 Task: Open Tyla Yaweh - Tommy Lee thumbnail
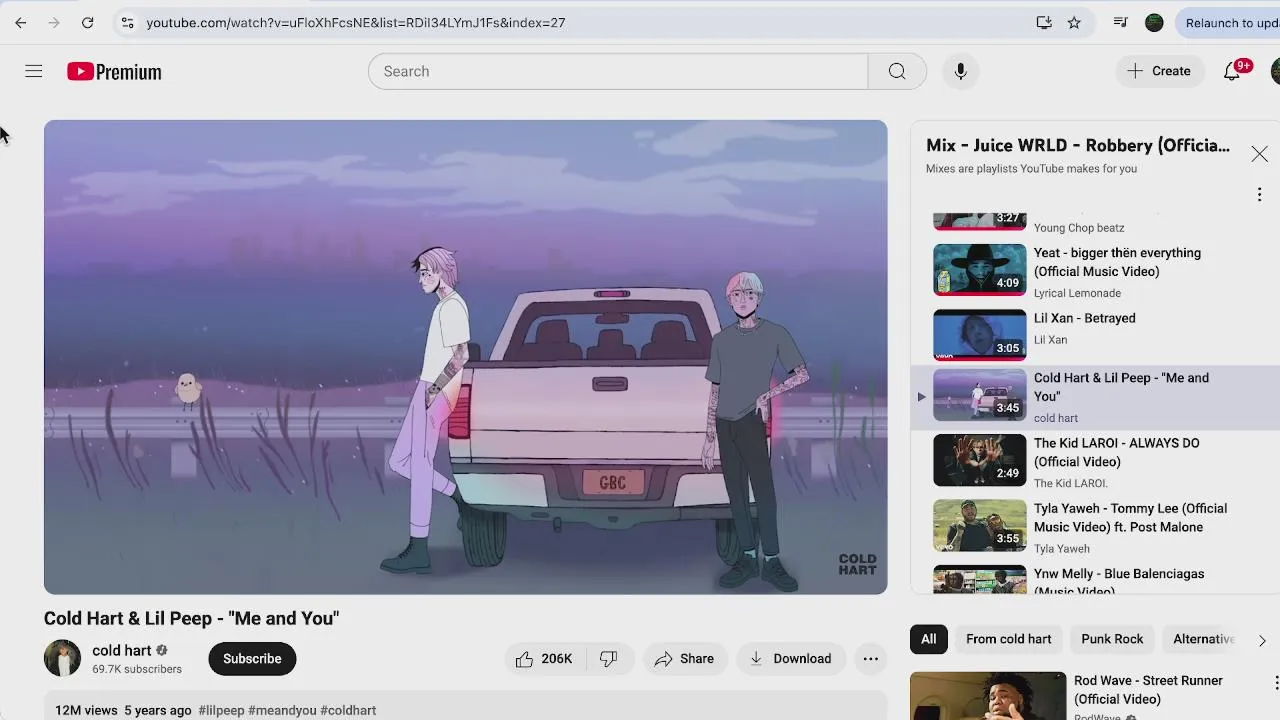pos(980,525)
